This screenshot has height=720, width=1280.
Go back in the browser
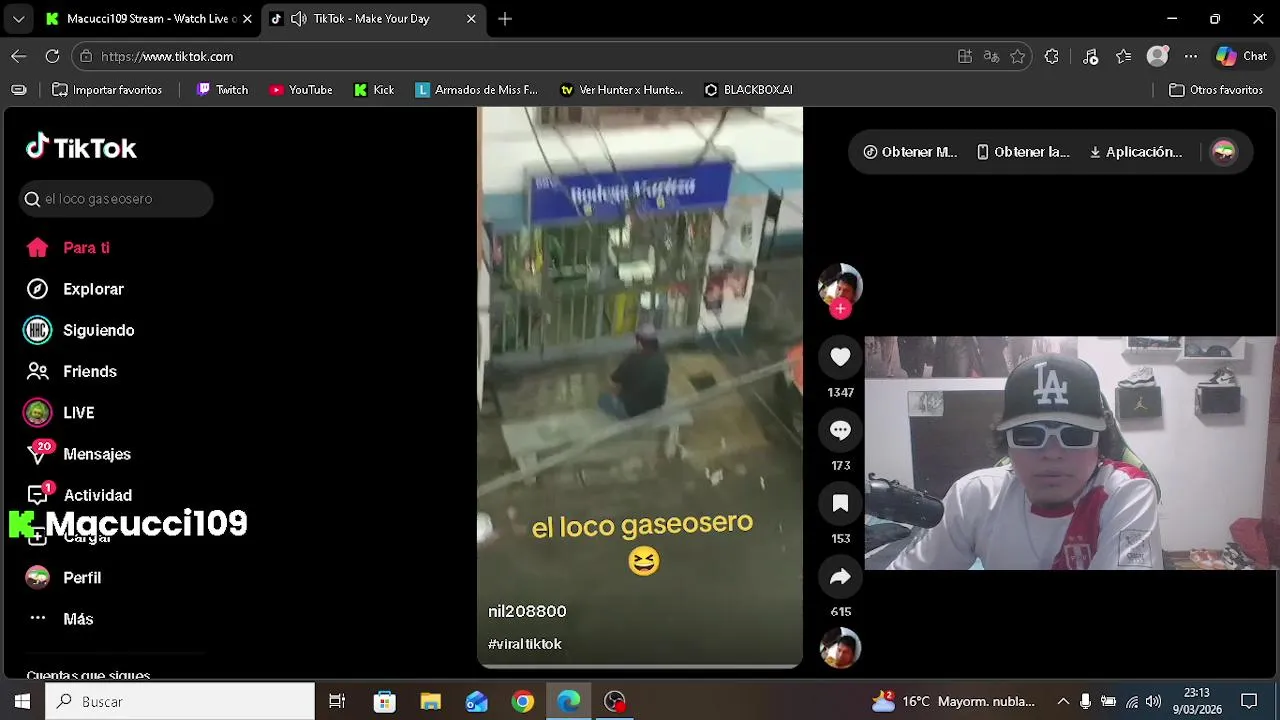coord(19,56)
